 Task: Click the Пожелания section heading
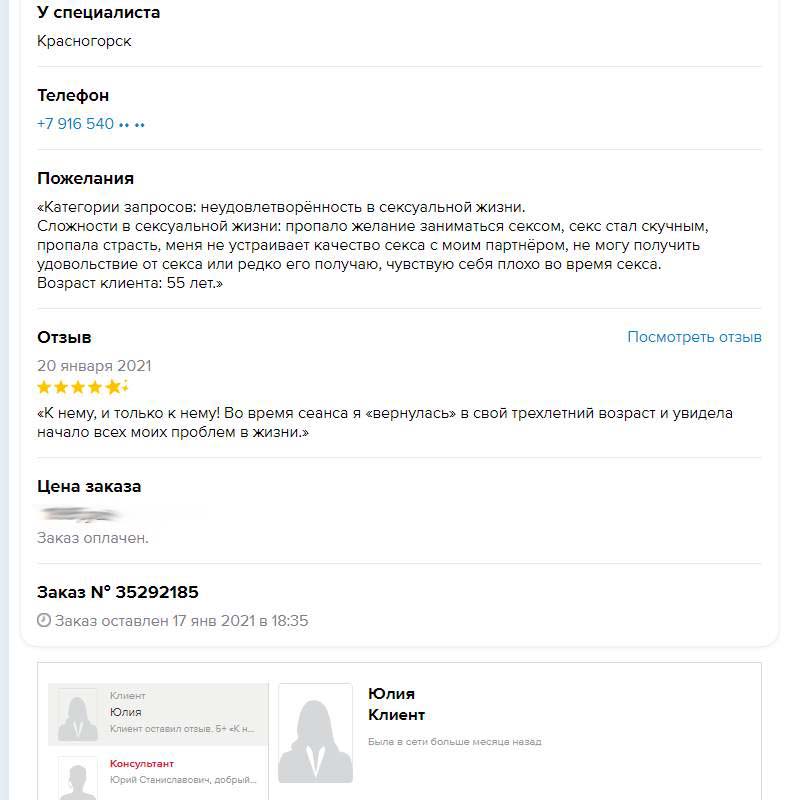tap(85, 178)
